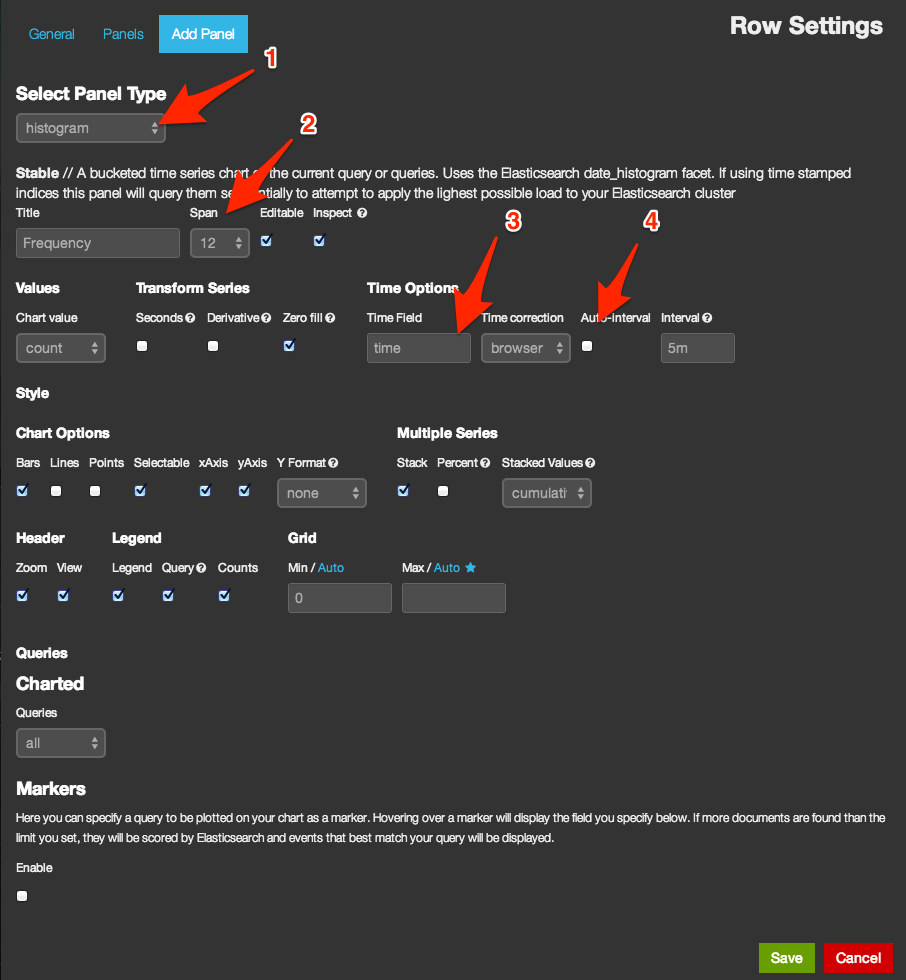This screenshot has width=906, height=980.
Task: Click the Auto link next to Min
Action: pos(331,568)
